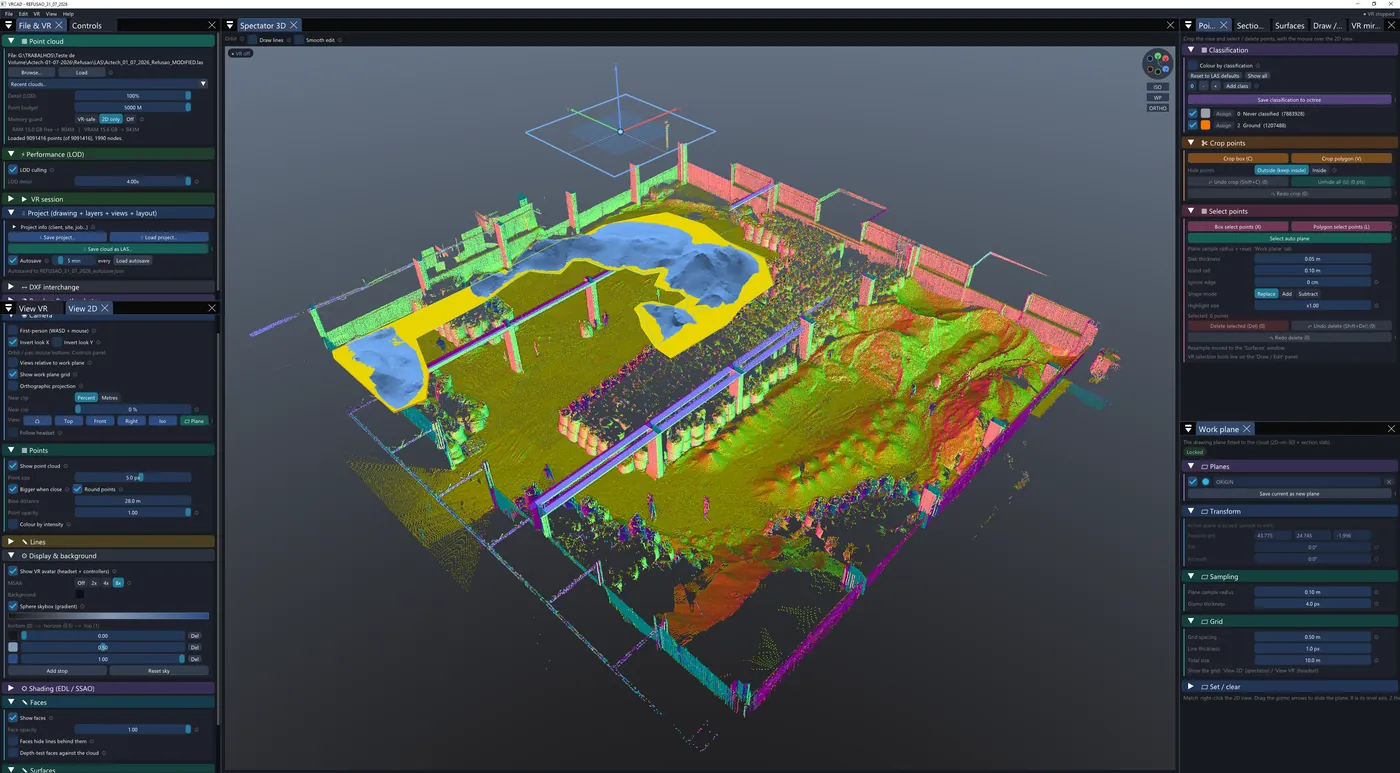The width and height of the screenshot is (1400, 773).
Task: Close the Spectator 3D tab with its X
Action: click(x=294, y=25)
